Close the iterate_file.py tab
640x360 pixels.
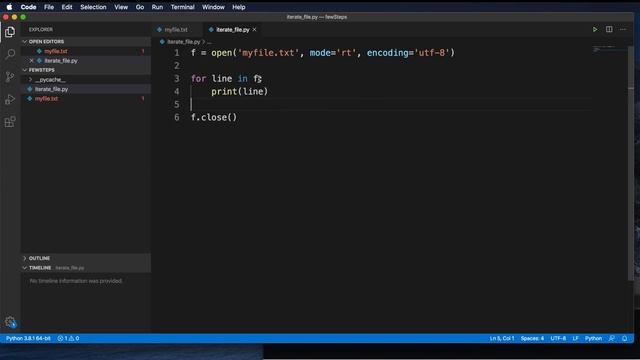tap(254, 29)
